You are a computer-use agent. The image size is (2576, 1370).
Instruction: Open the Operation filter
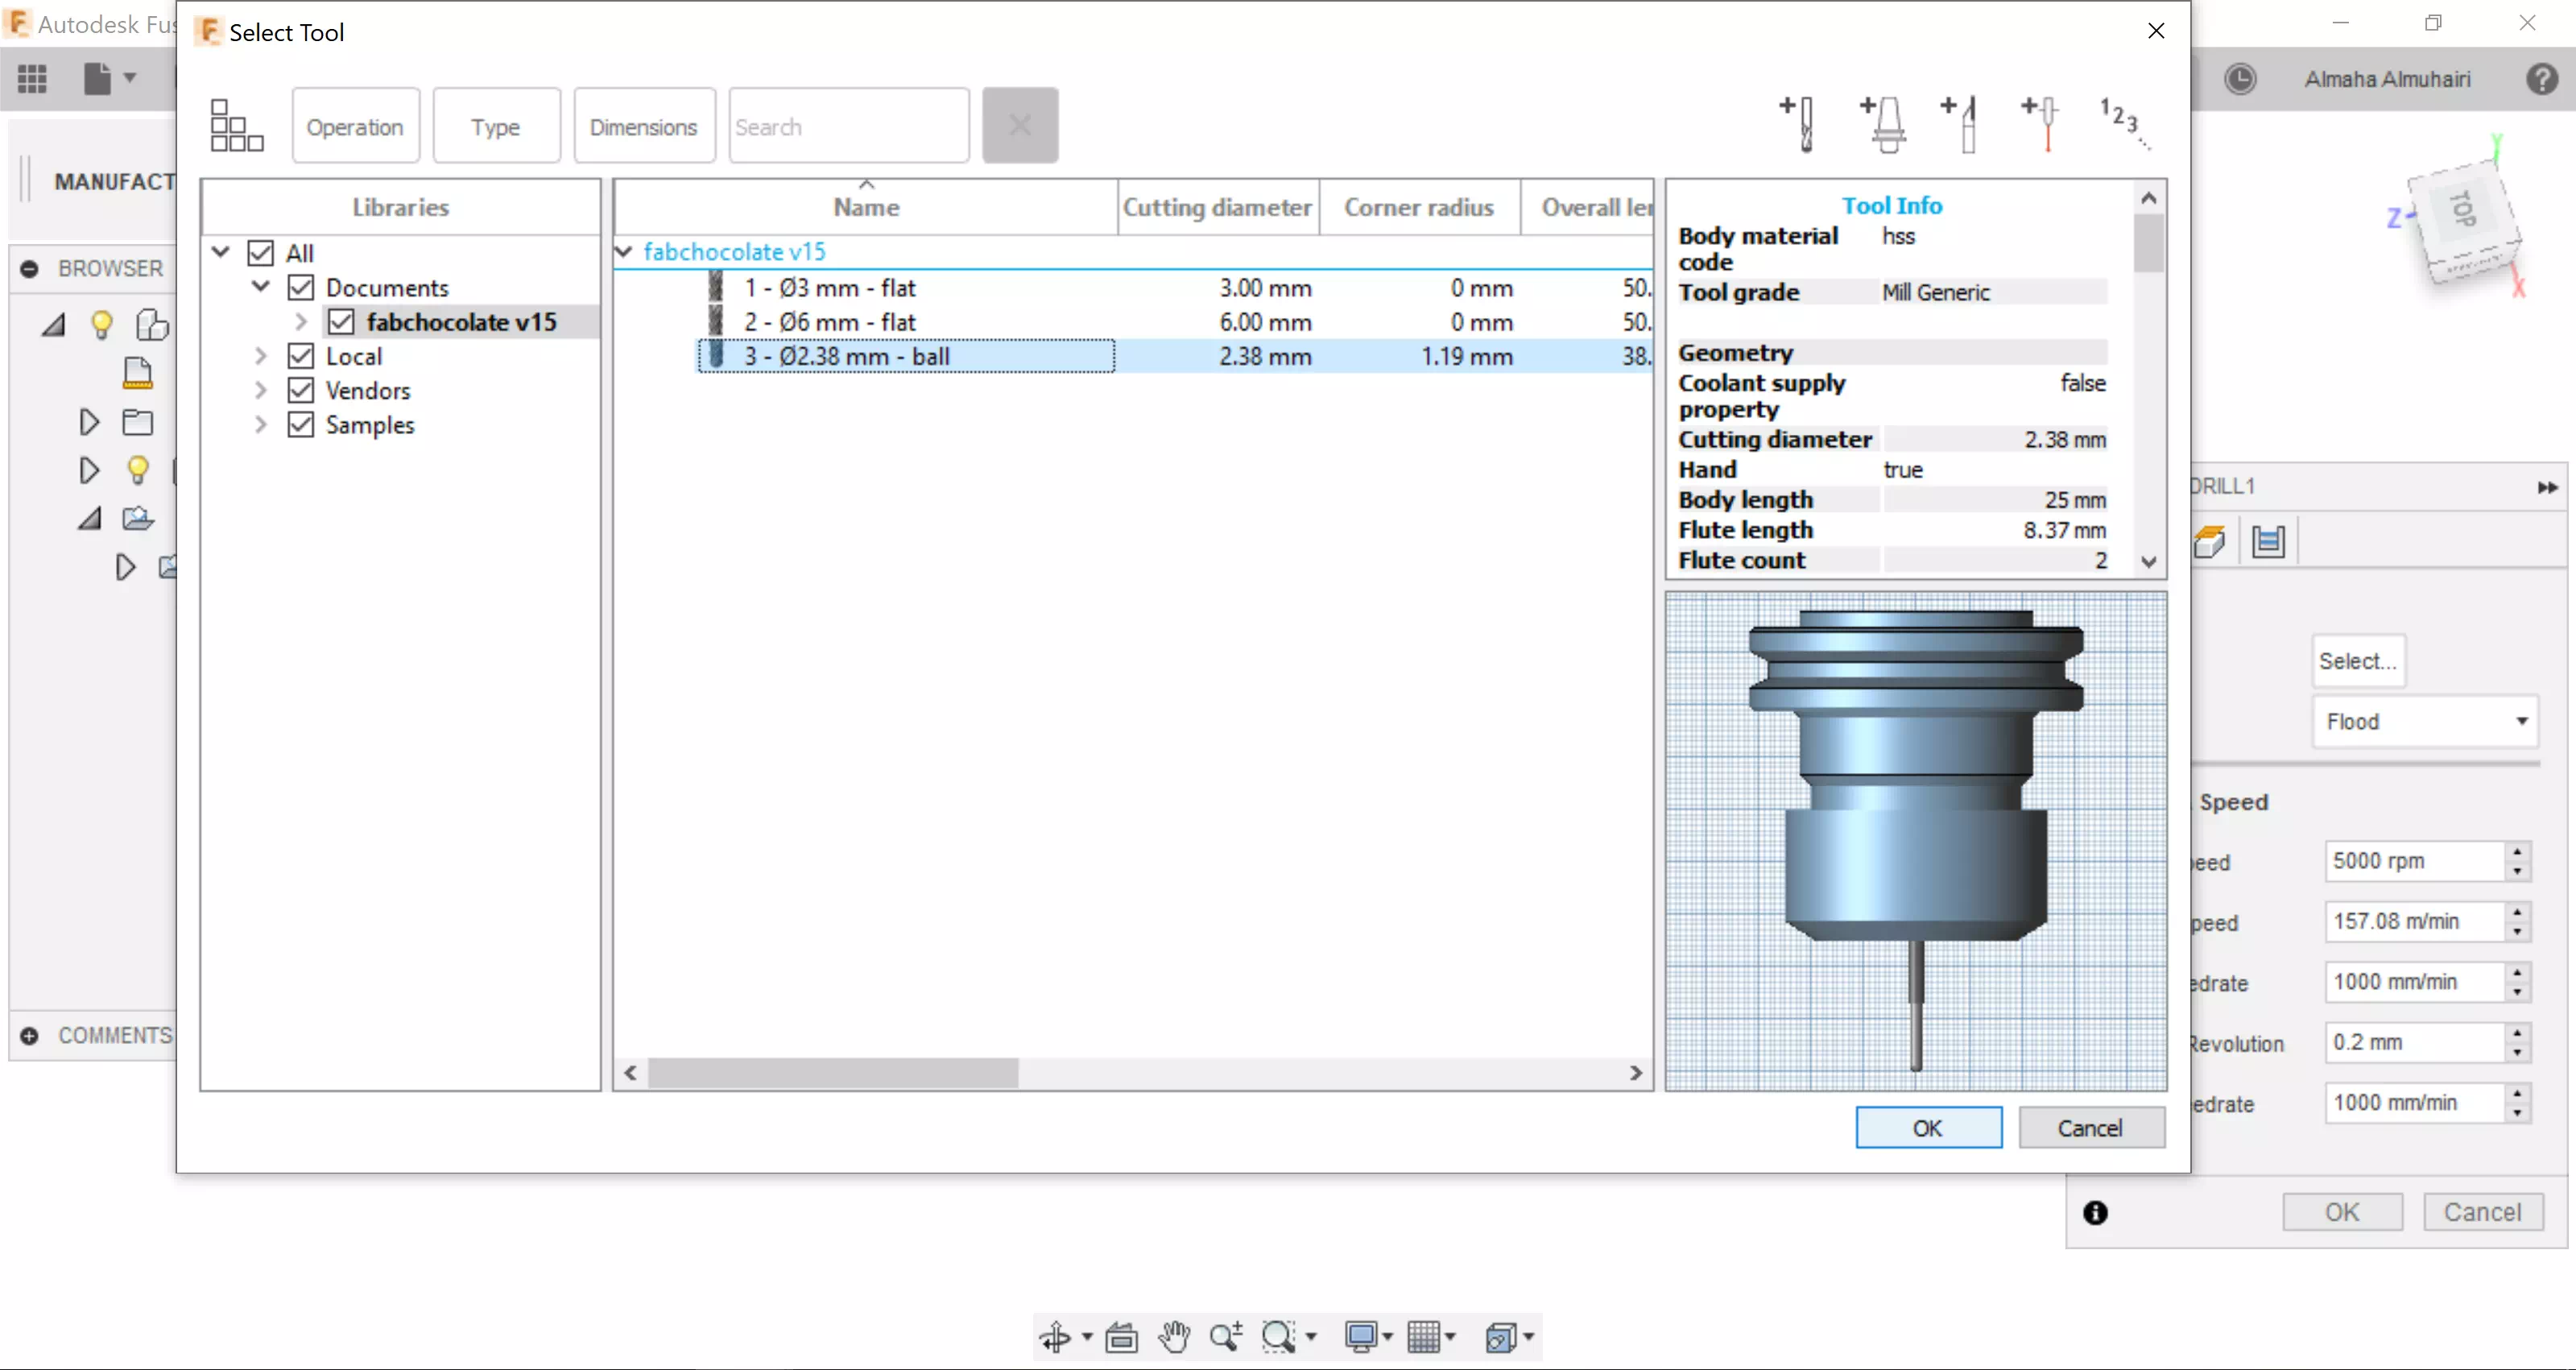pos(355,127)
